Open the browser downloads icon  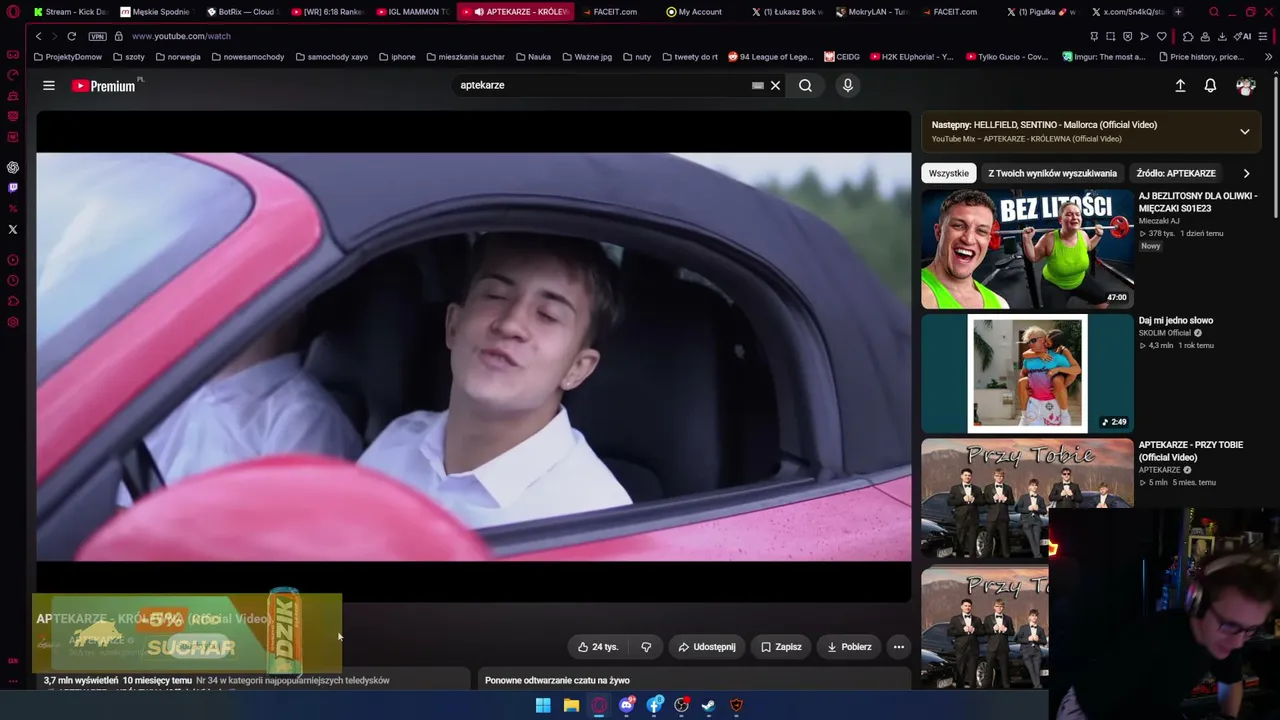coord(1222,36)
